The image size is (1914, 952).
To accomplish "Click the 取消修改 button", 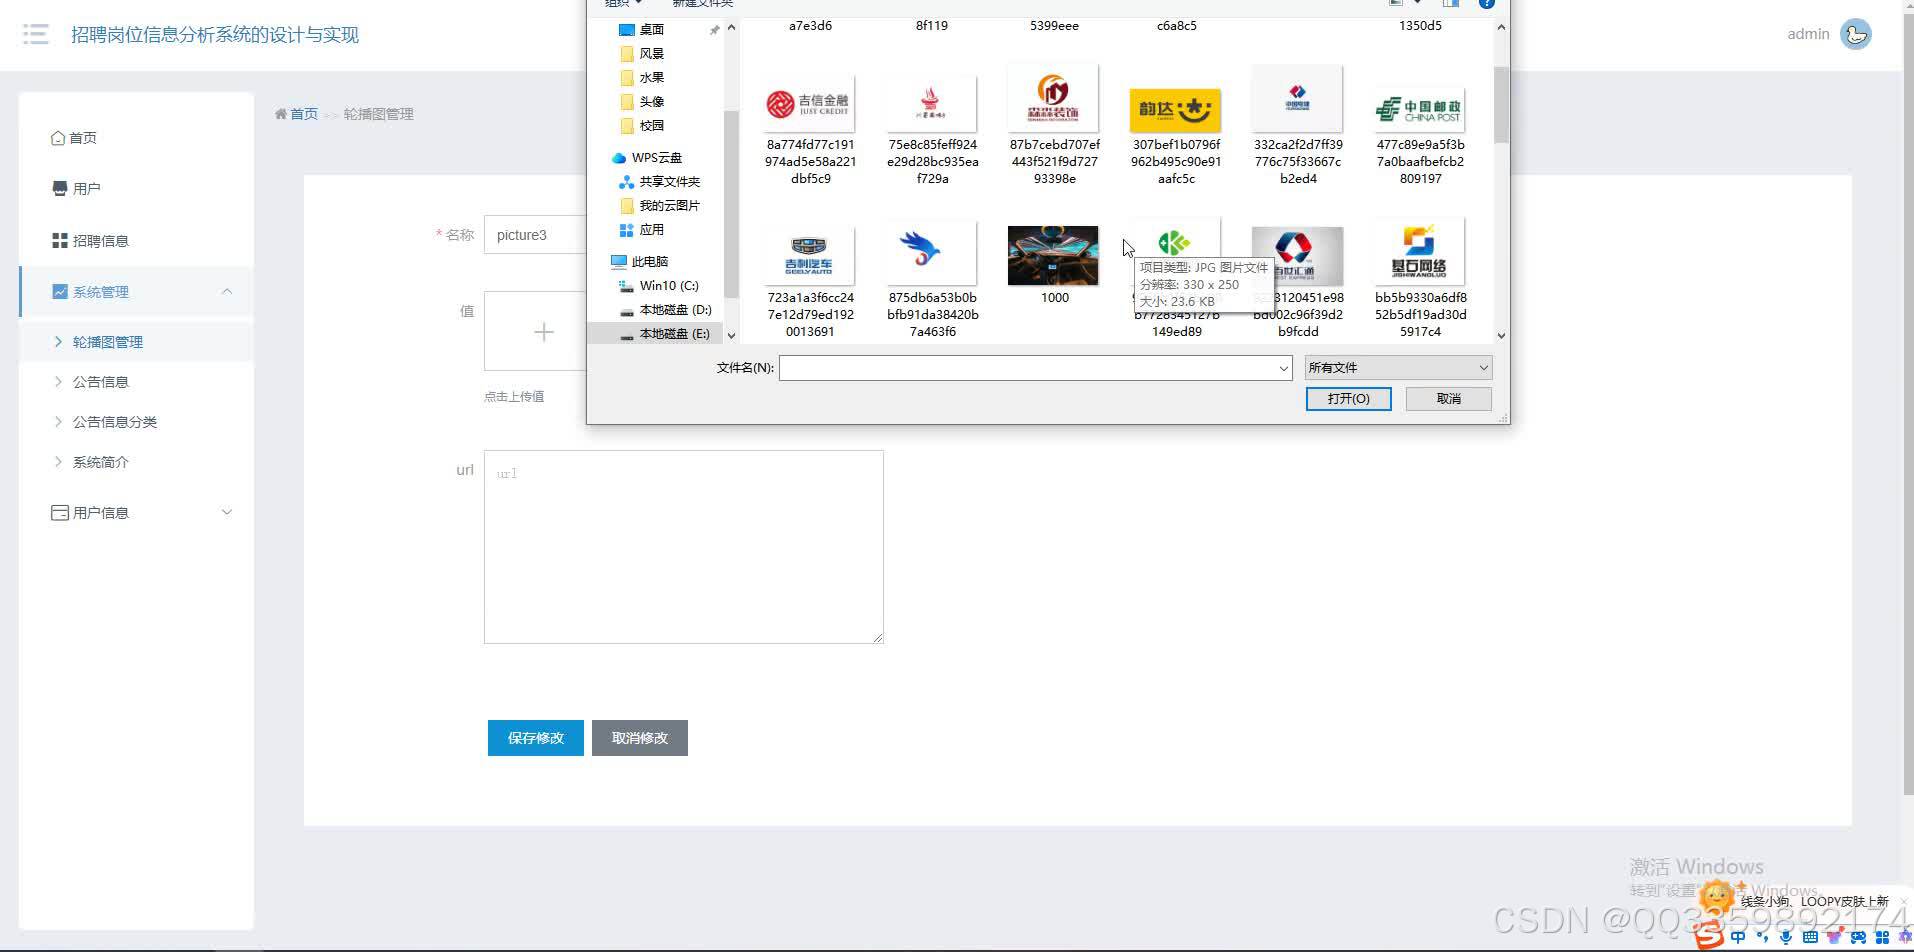I will click(x=640, y=738).
